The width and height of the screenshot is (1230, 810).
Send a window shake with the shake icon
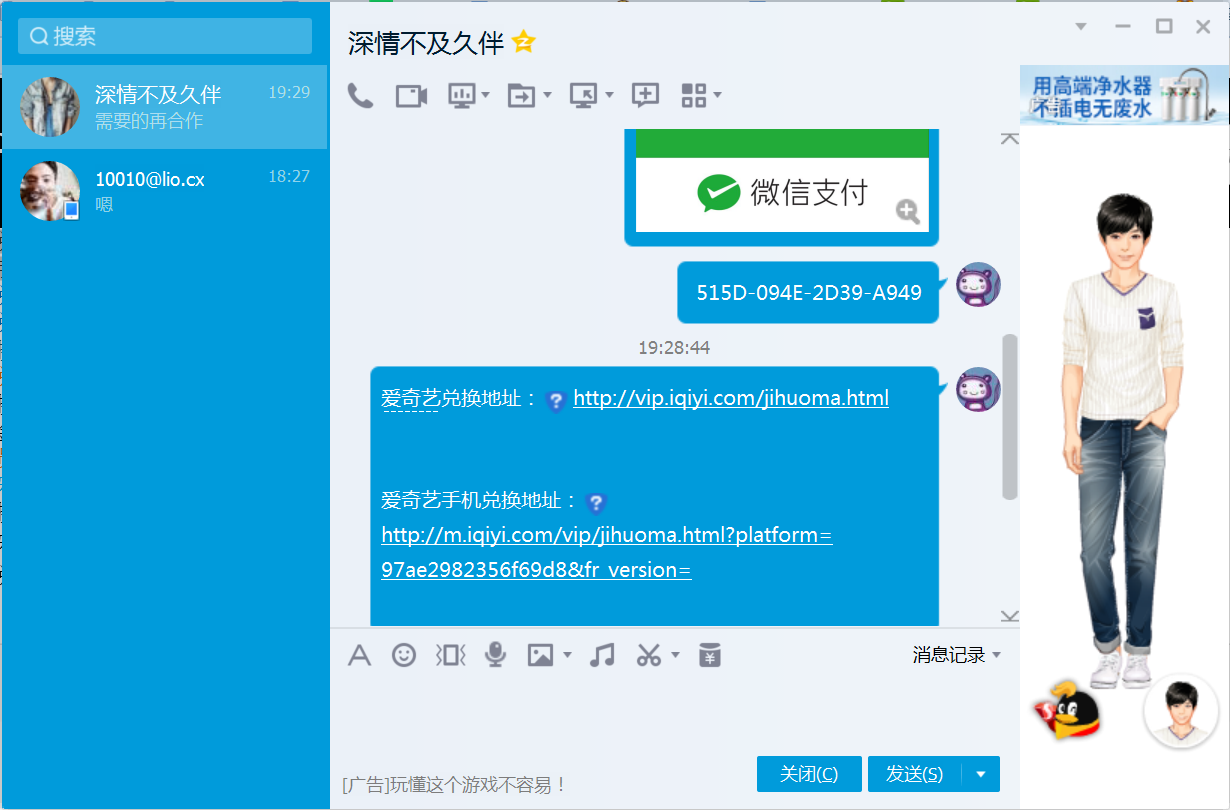click(451, 655)
